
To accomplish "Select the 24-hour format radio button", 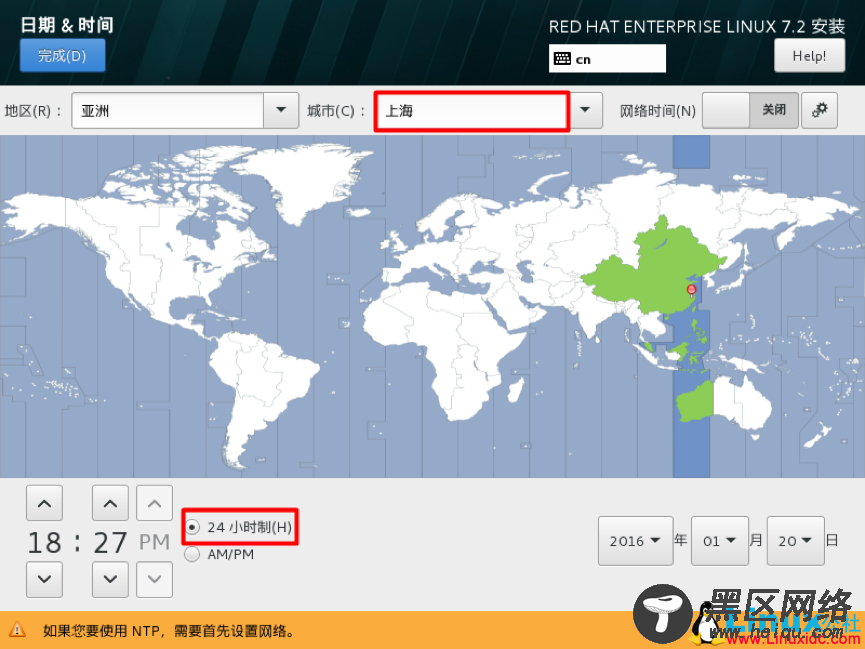I will 192,527.
